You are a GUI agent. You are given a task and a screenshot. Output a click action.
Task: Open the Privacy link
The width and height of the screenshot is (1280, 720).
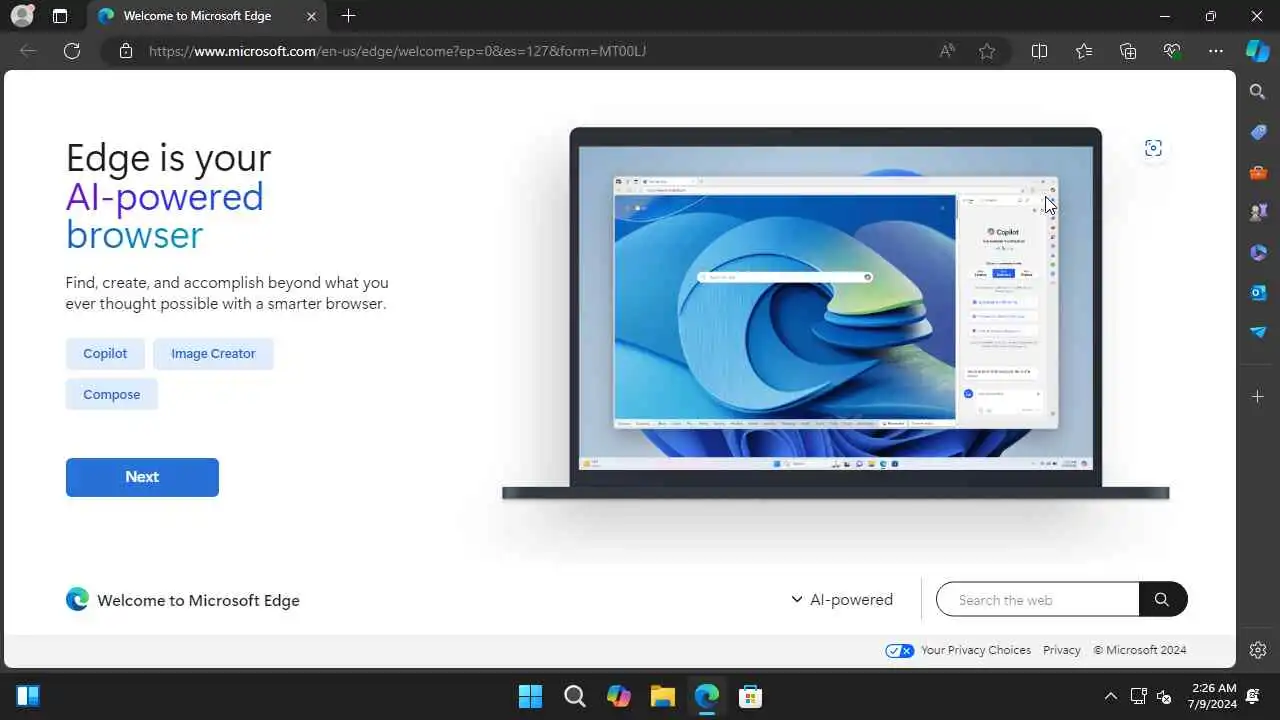pos(1061,650)
